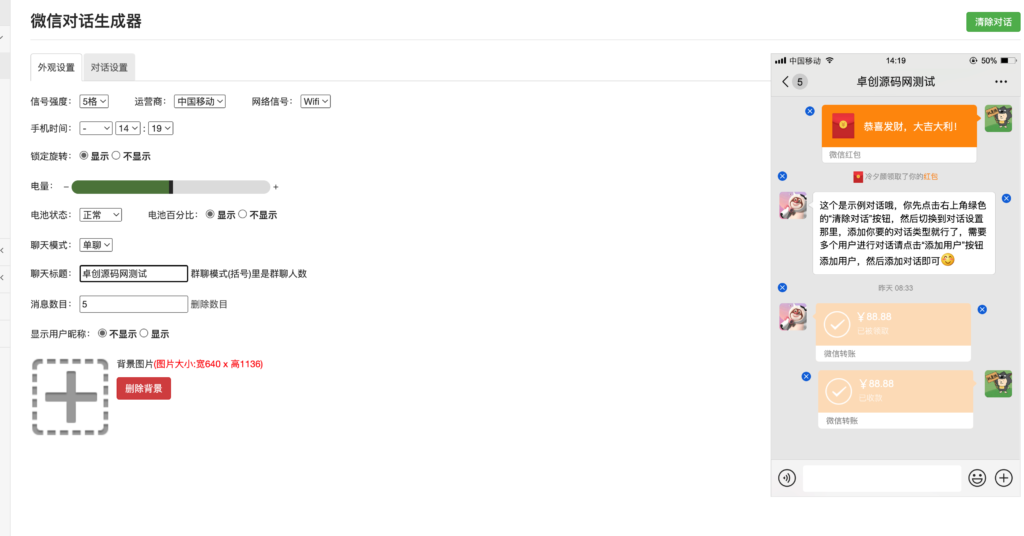The height and width of the screenshot is (536, 1024).
Task: Click the right avatar beside 已收款 transfer
Action: 999,384
